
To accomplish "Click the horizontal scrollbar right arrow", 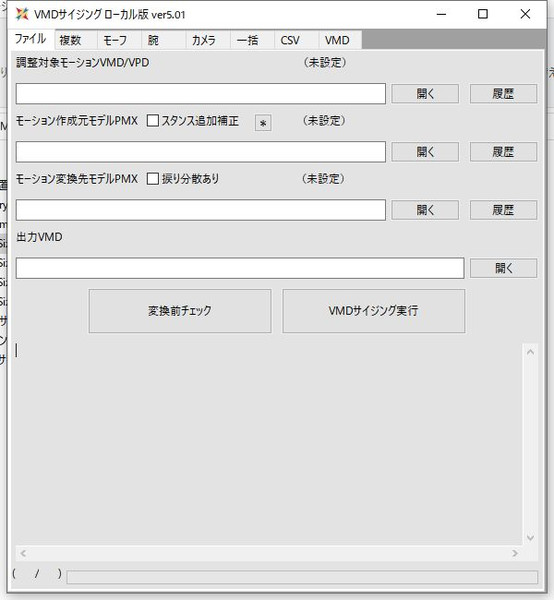I will tap(515, 553).
